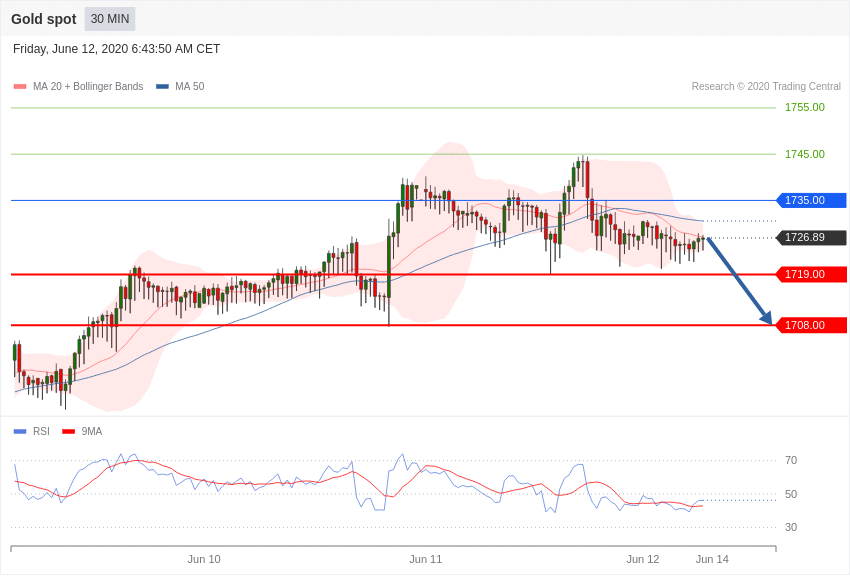Click the RSI 50 level label
This screenshot has width=850, height=576.
tap(791, 494)
